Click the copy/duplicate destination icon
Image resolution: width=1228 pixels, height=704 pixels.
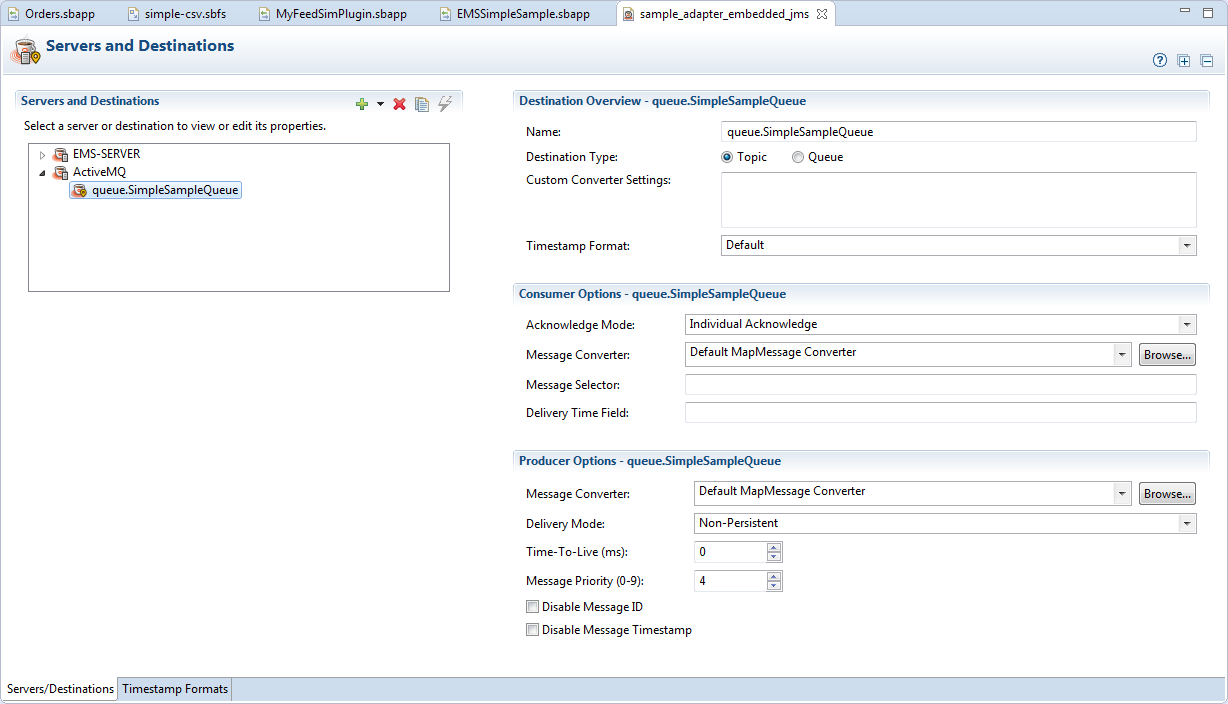click(x=422, y=104)
